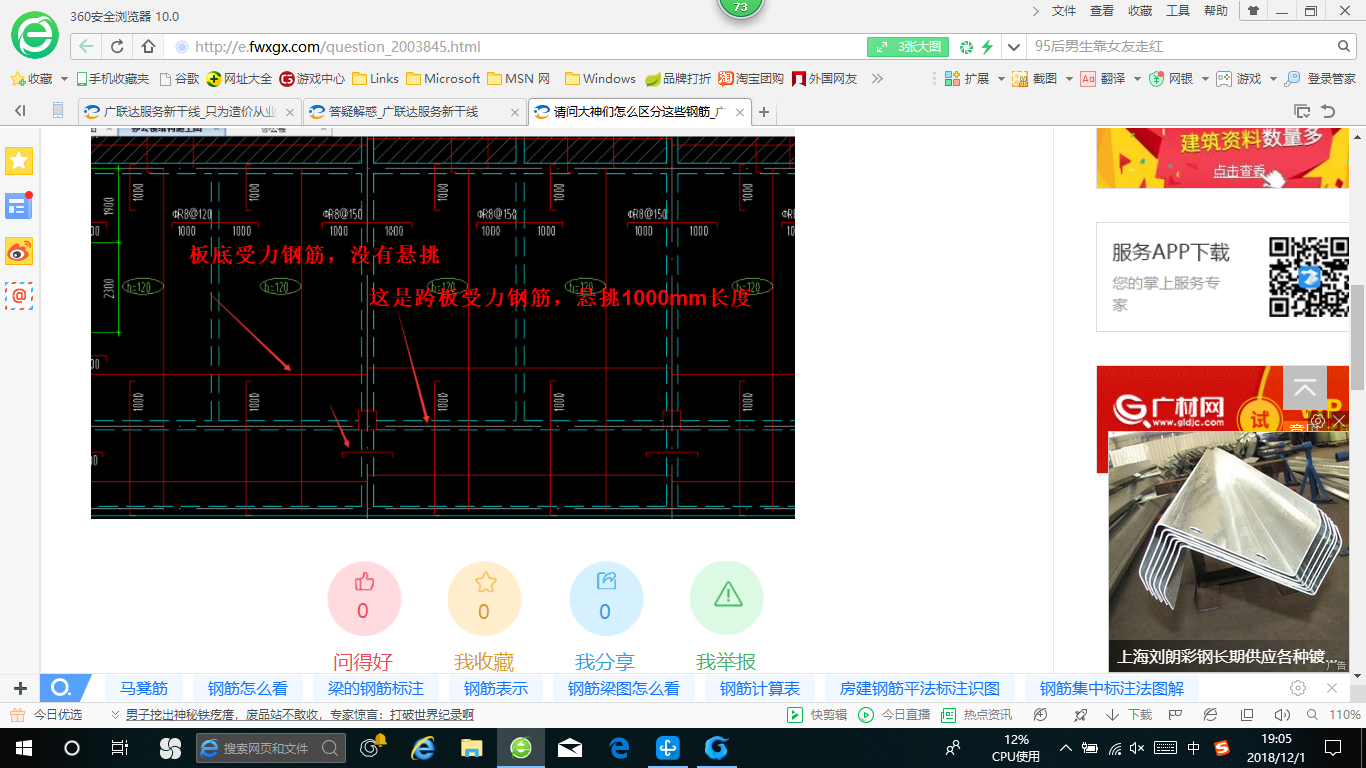Open the suggestion bar settings gear
Screen dimensions: 1366x768
click(x=1298, y=688)
